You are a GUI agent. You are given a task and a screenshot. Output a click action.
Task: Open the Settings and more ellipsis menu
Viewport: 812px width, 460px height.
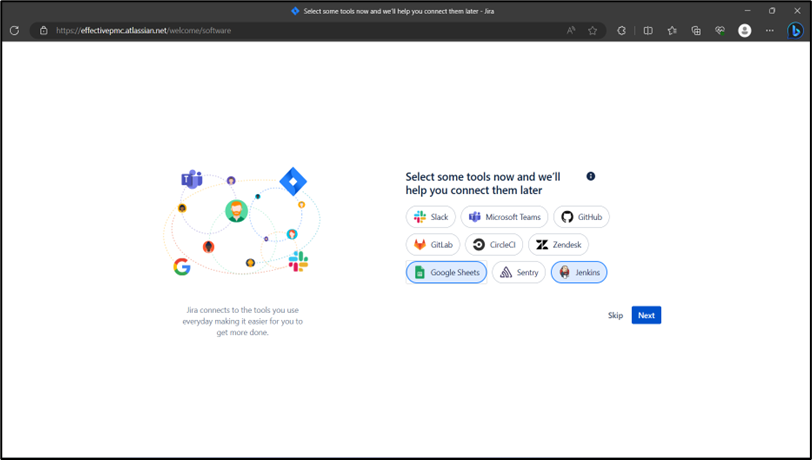point(770,31)
